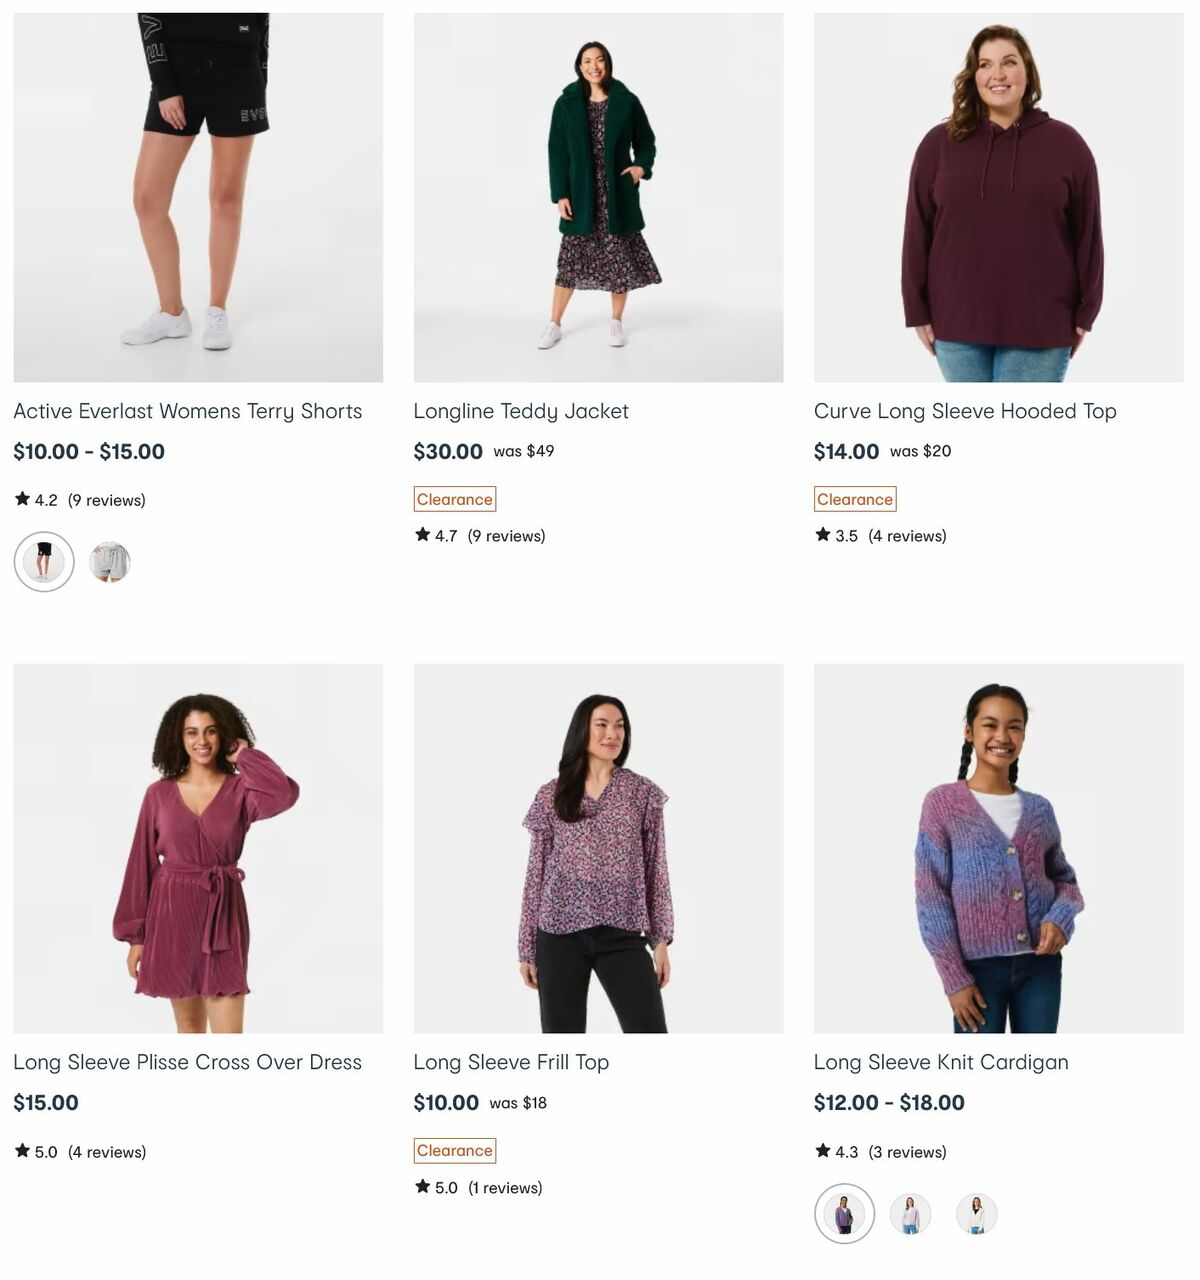The width and height of the screenshot is (1200, 1280).
Task: Click the star rating icon for Longline Teddy Jacket
Action: coord(424,535)
